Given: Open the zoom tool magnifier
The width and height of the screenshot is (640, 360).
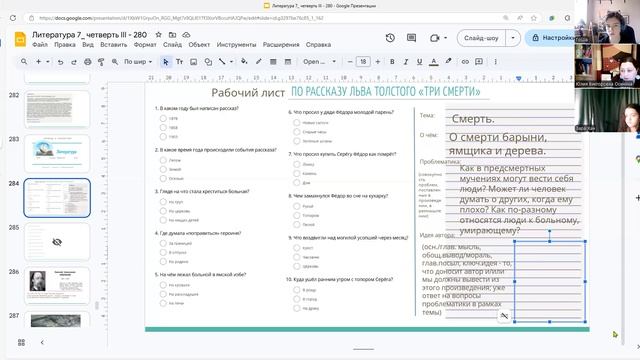Looking at the screenshot, I should [115, 62].
